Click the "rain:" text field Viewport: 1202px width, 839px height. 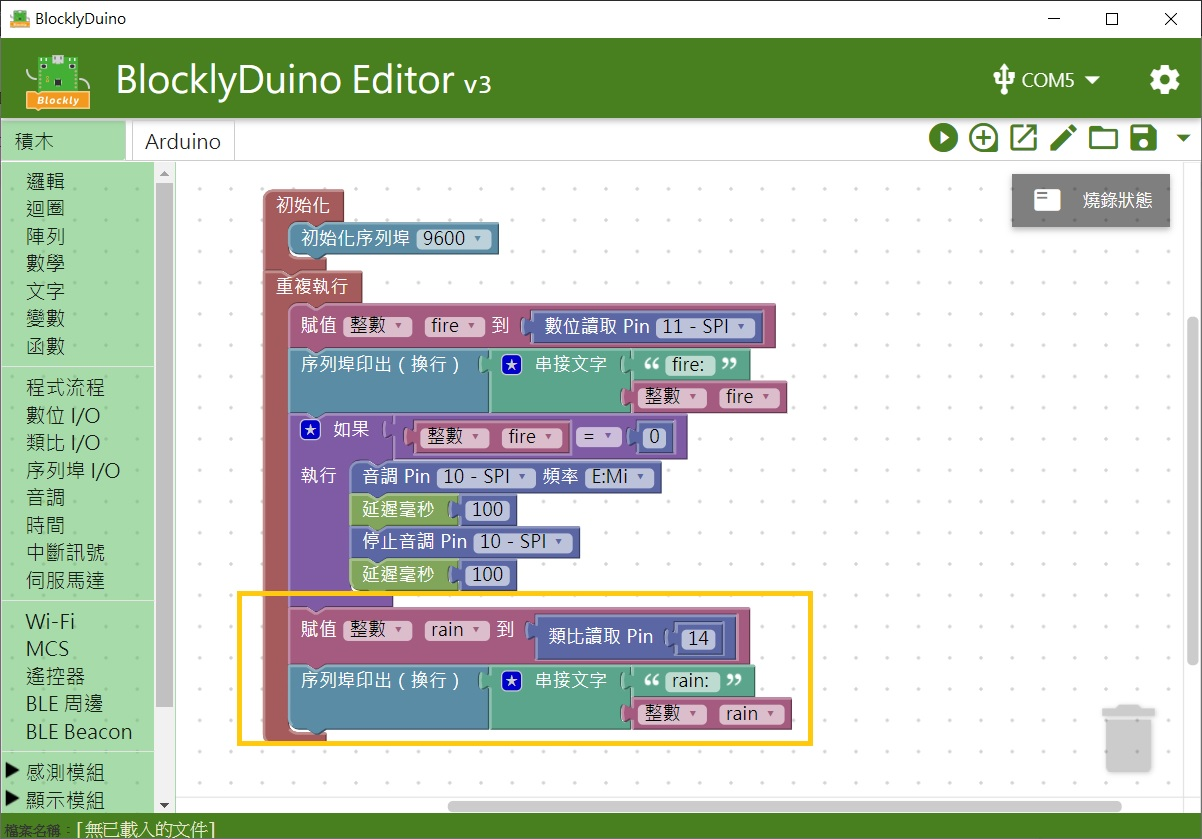(x=691, y=681)
